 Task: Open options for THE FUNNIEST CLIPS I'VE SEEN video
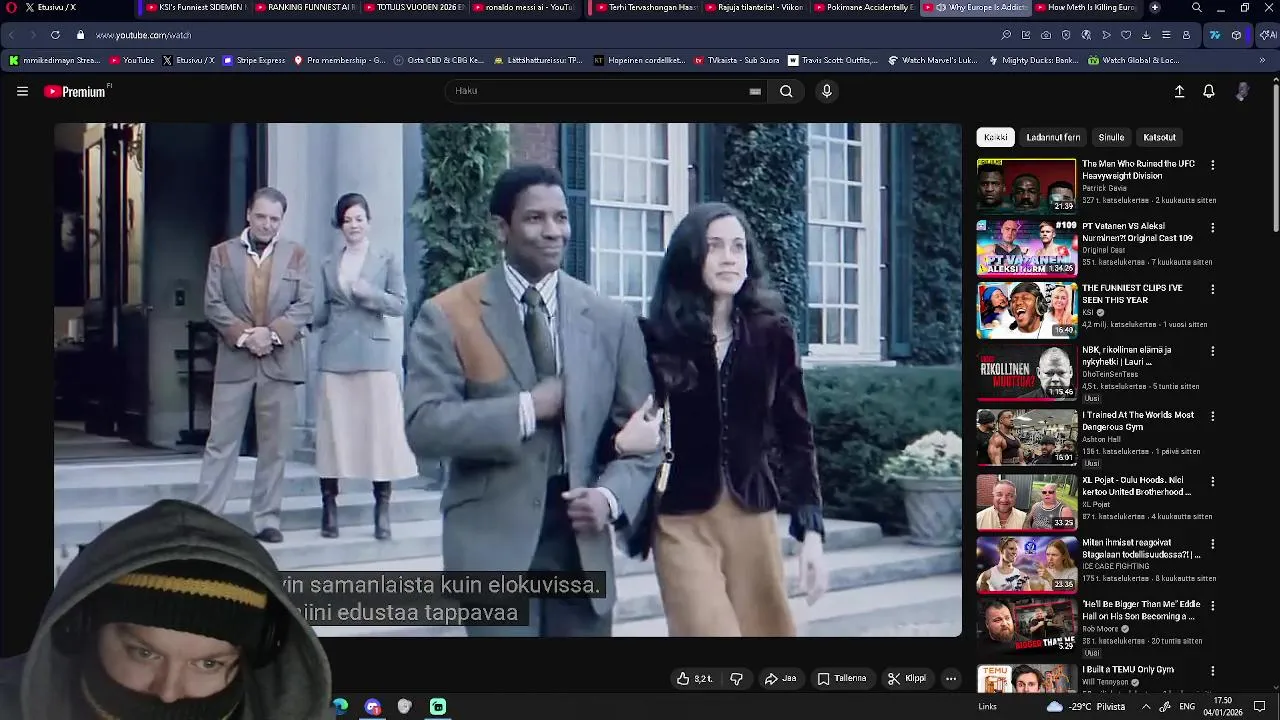point(1212,289)
